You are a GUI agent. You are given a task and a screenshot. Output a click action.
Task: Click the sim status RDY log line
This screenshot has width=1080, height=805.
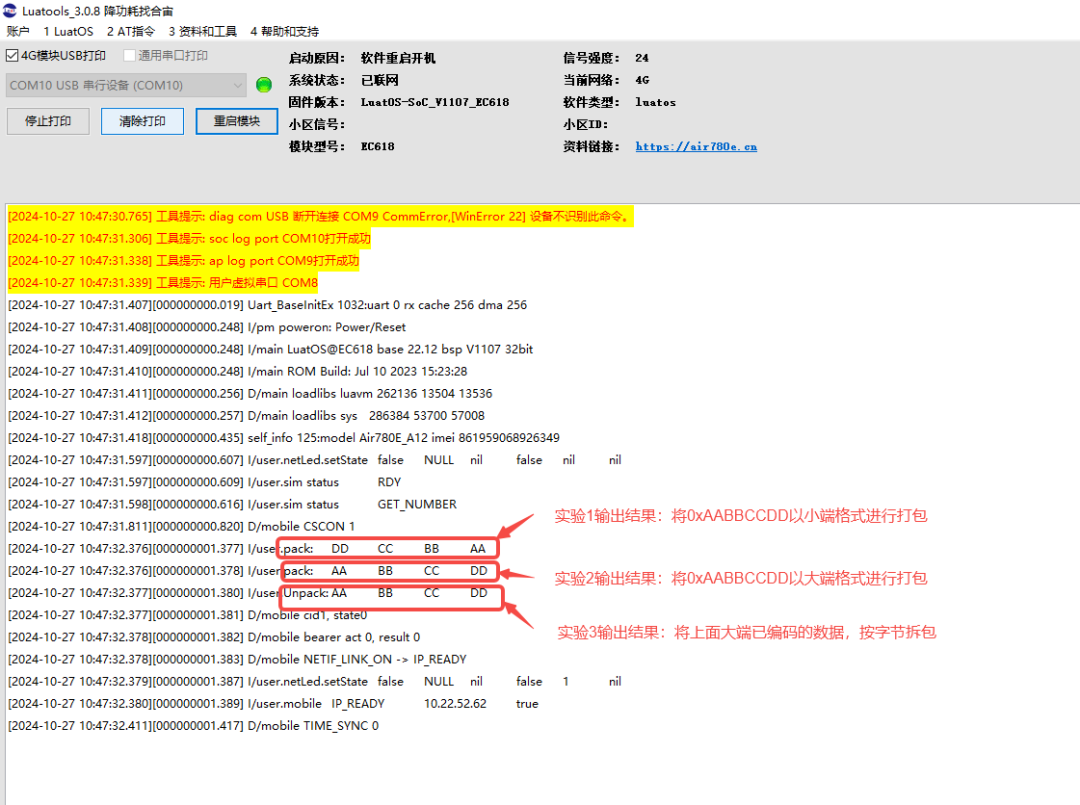pyautogui.click(x=205, y=482)
